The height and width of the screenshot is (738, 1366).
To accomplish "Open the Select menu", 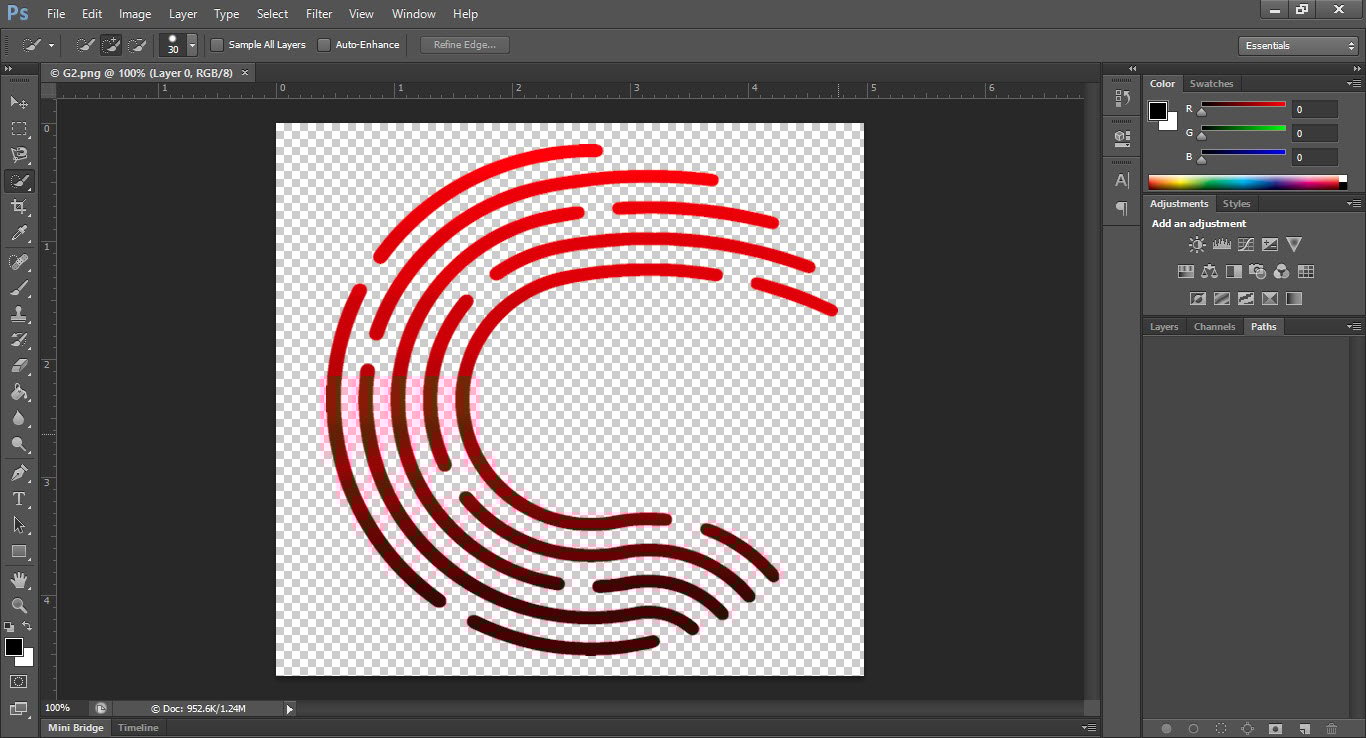I will click(x=272, y=14).
